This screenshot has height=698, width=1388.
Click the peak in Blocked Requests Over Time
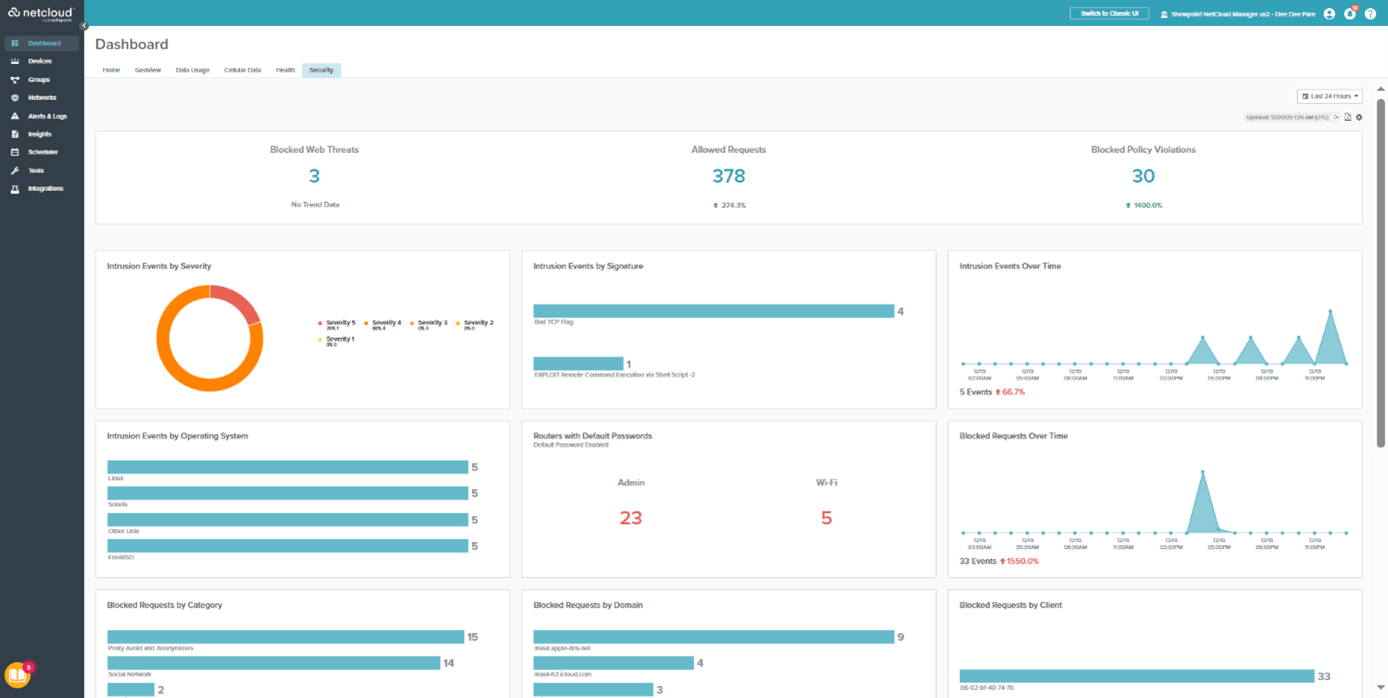tap(1203, 471)
